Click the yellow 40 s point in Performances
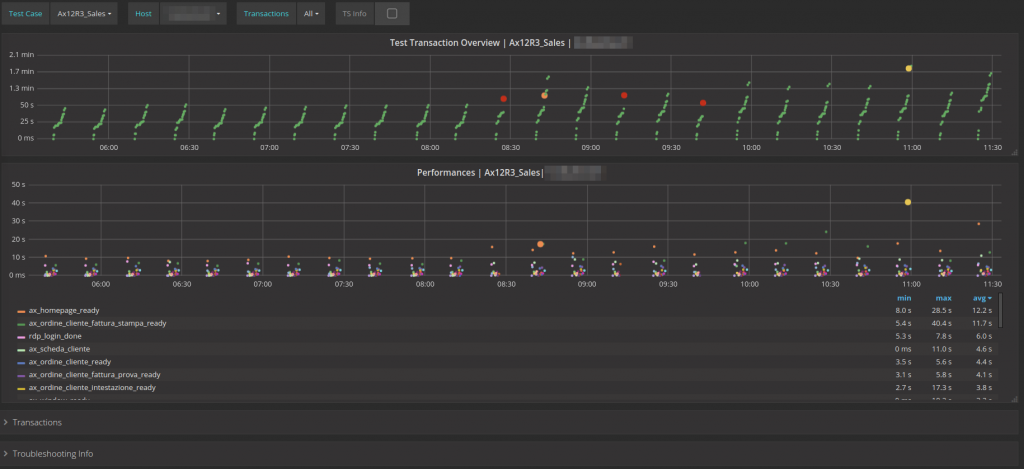 point(908,202)
